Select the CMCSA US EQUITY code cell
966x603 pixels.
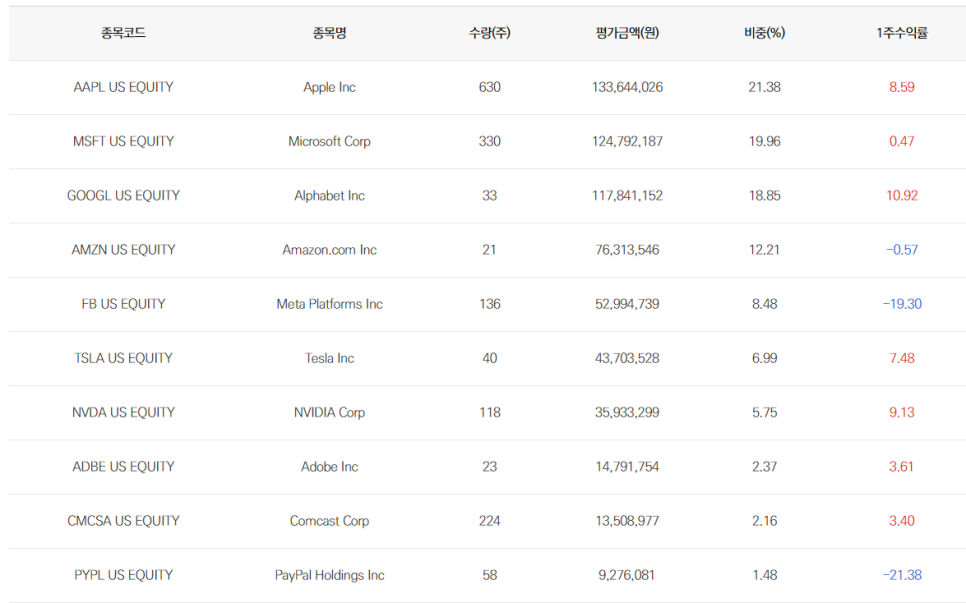[x=123, y=520]
